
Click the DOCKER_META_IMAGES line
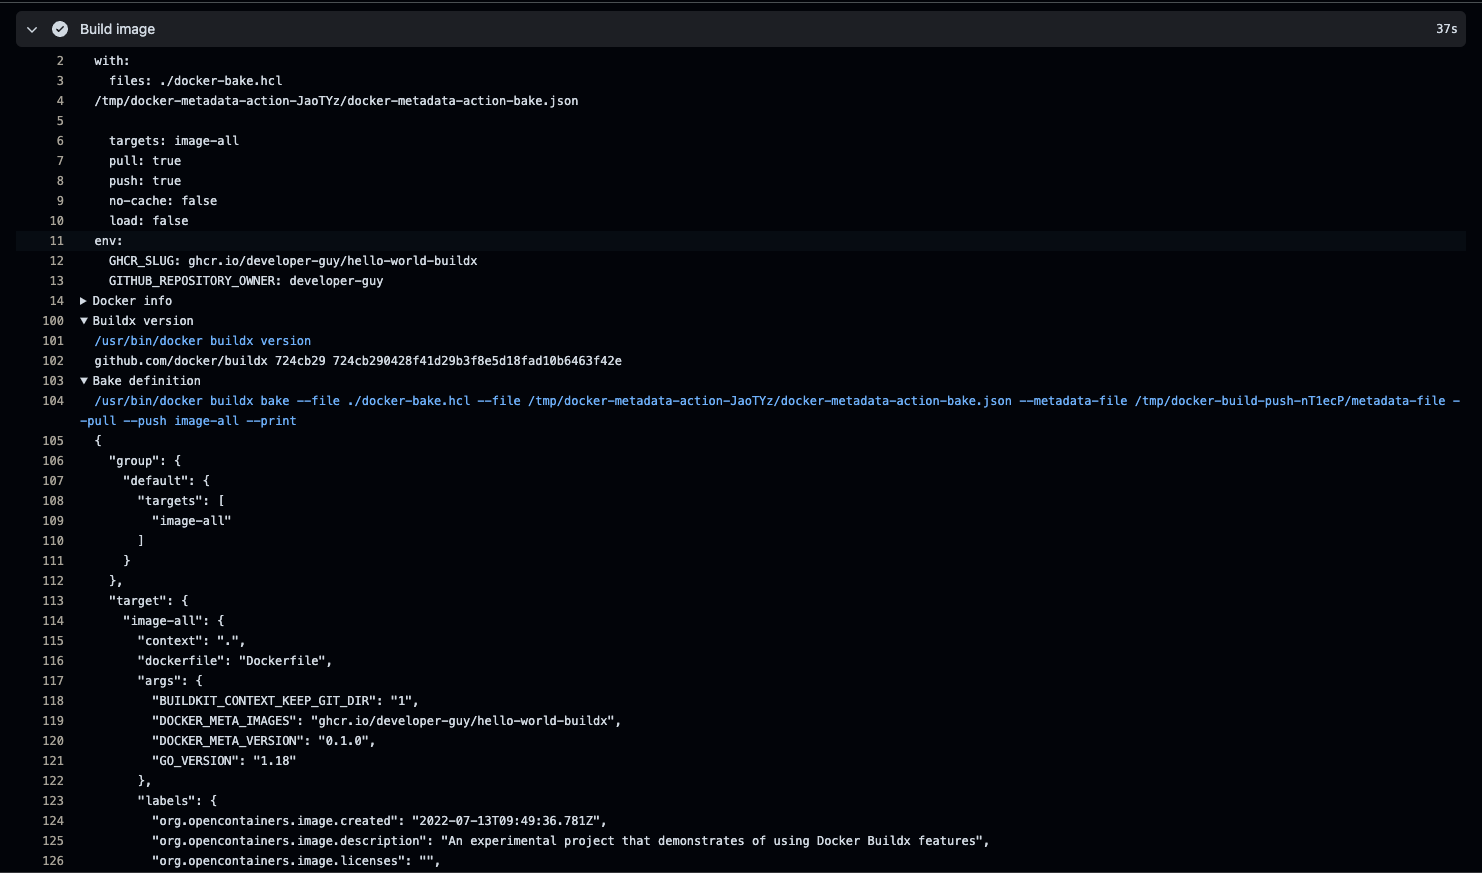click(x=386, y=721)
